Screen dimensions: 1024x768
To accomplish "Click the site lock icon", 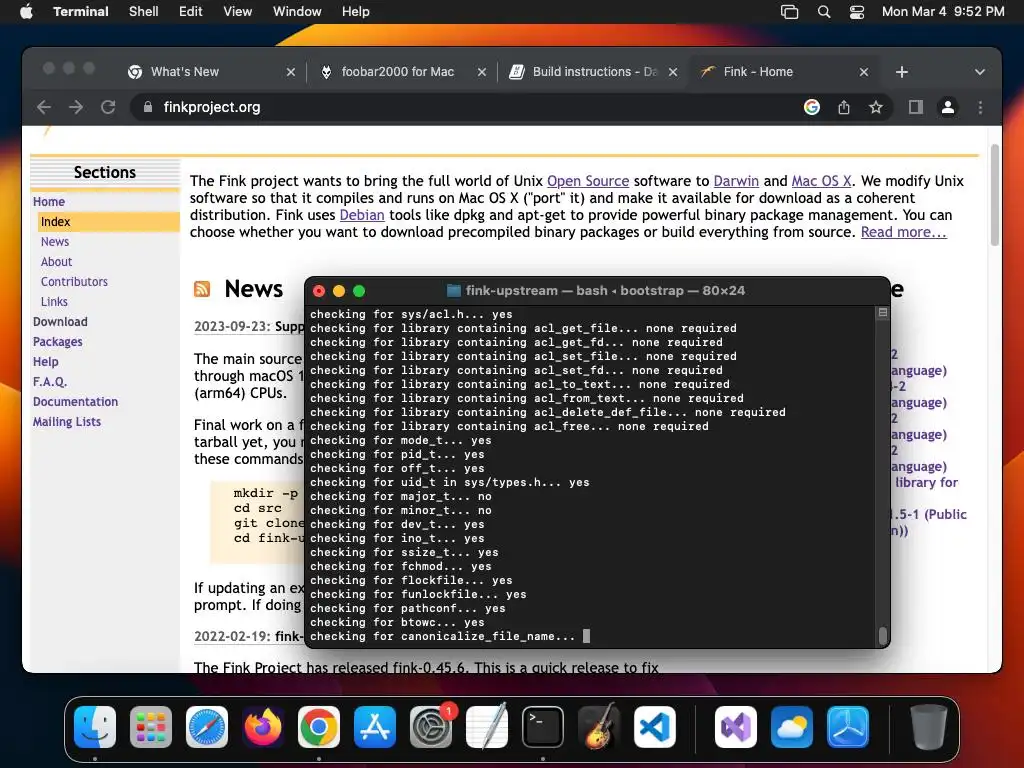I will click(x=148, y=107).
